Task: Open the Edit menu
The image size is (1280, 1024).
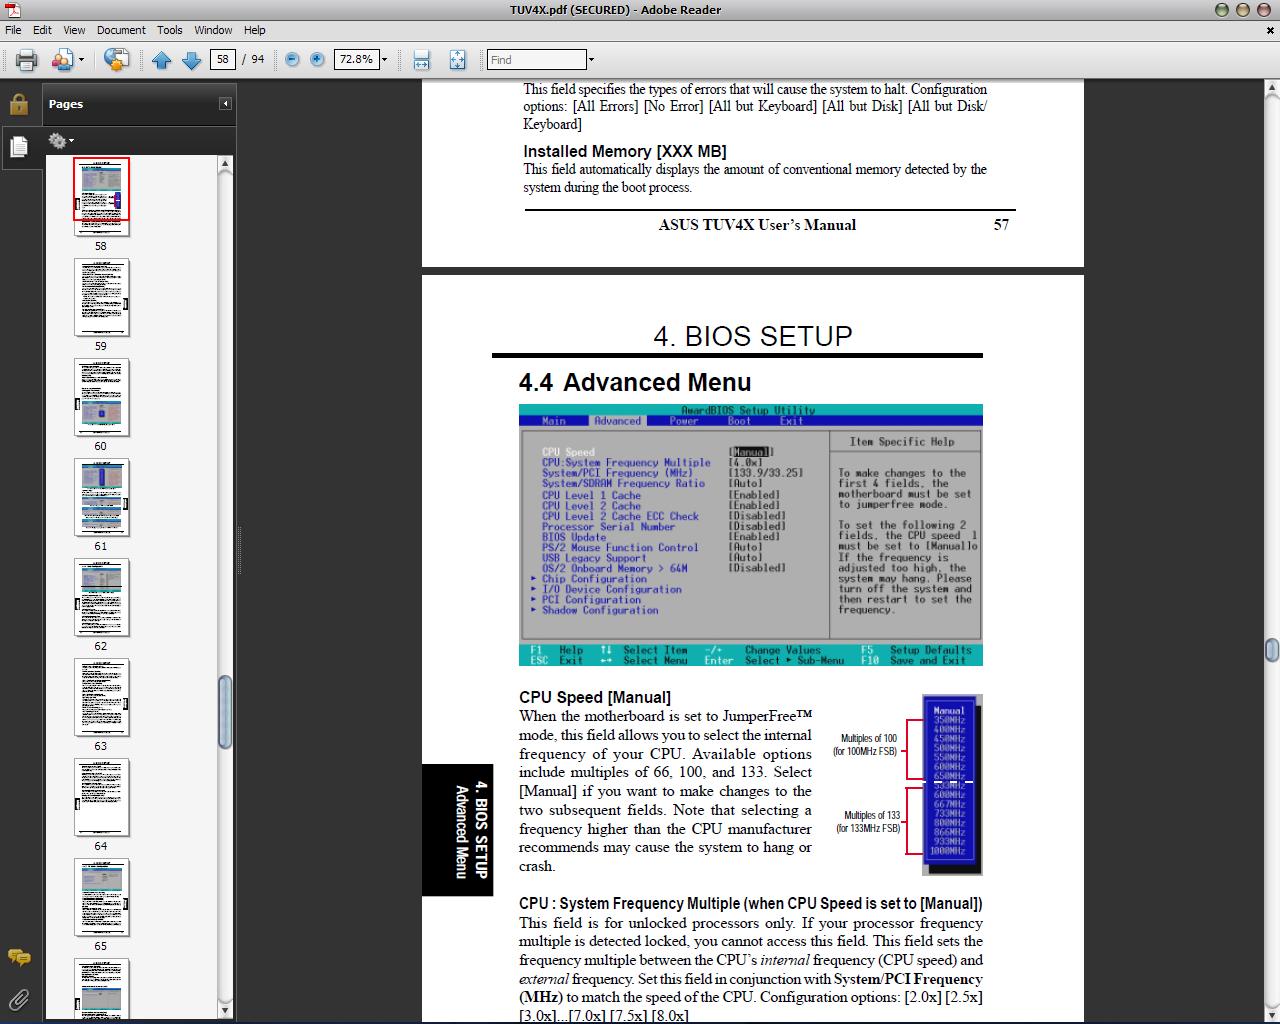Action: coord(42,30)
